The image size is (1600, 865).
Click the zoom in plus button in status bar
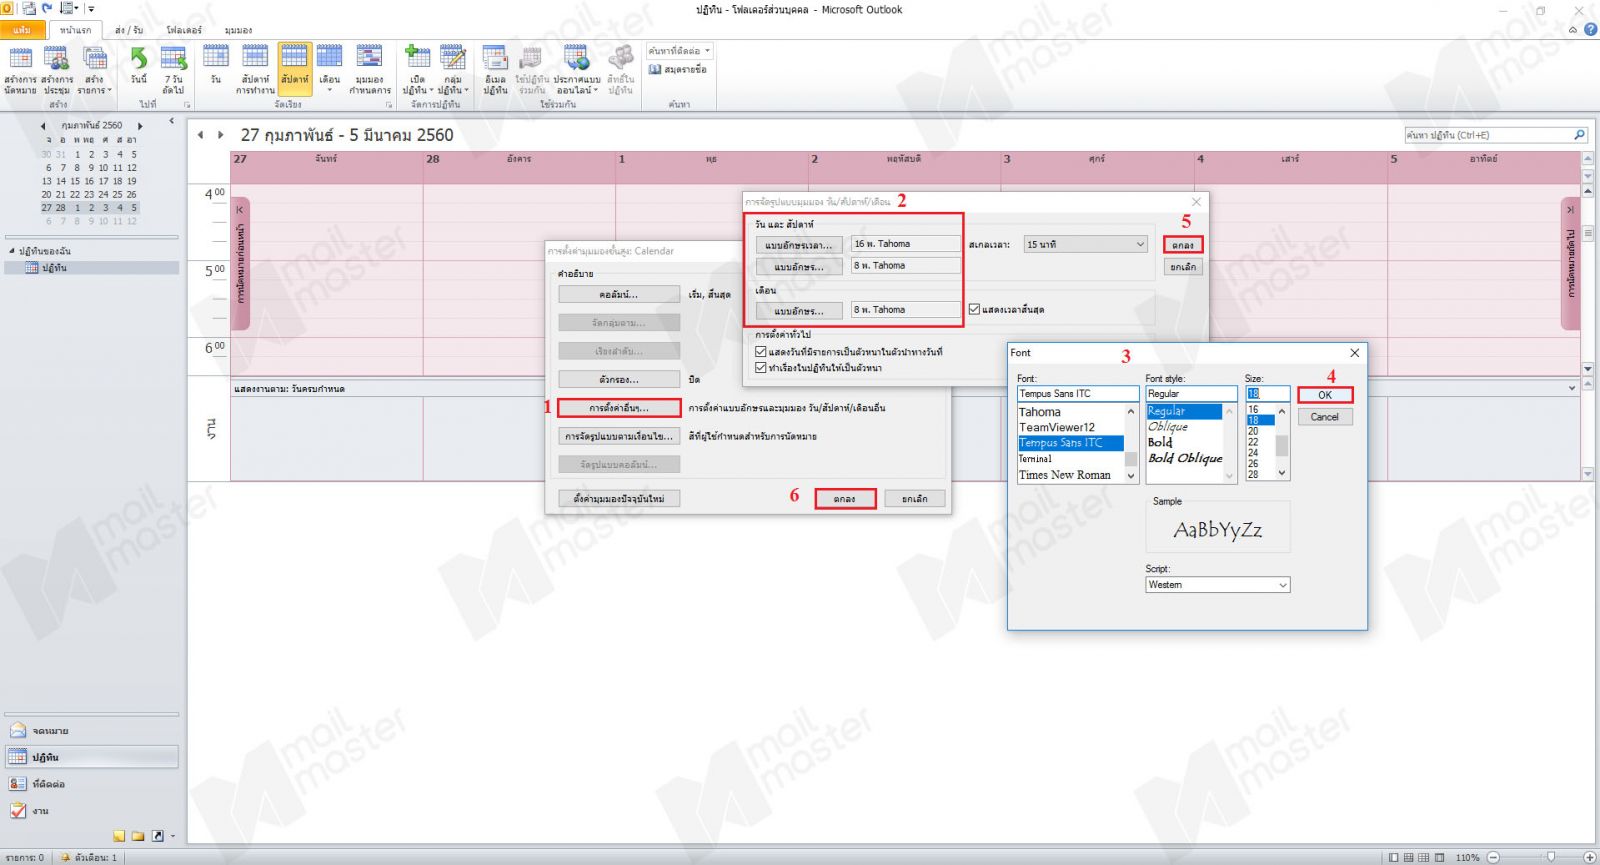coord(1589,857)
